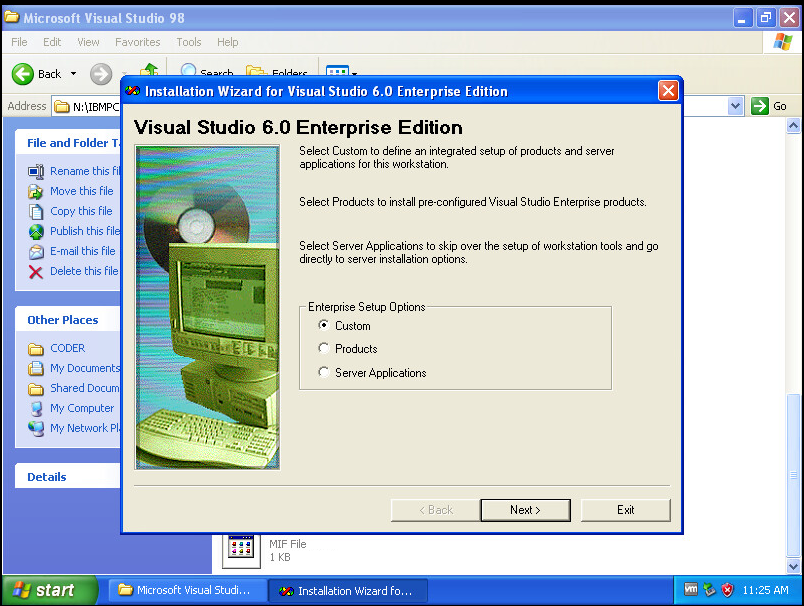Open the Edit menu in Explorer
Screen dimensions: 804x606
click(x=52, y=42)
